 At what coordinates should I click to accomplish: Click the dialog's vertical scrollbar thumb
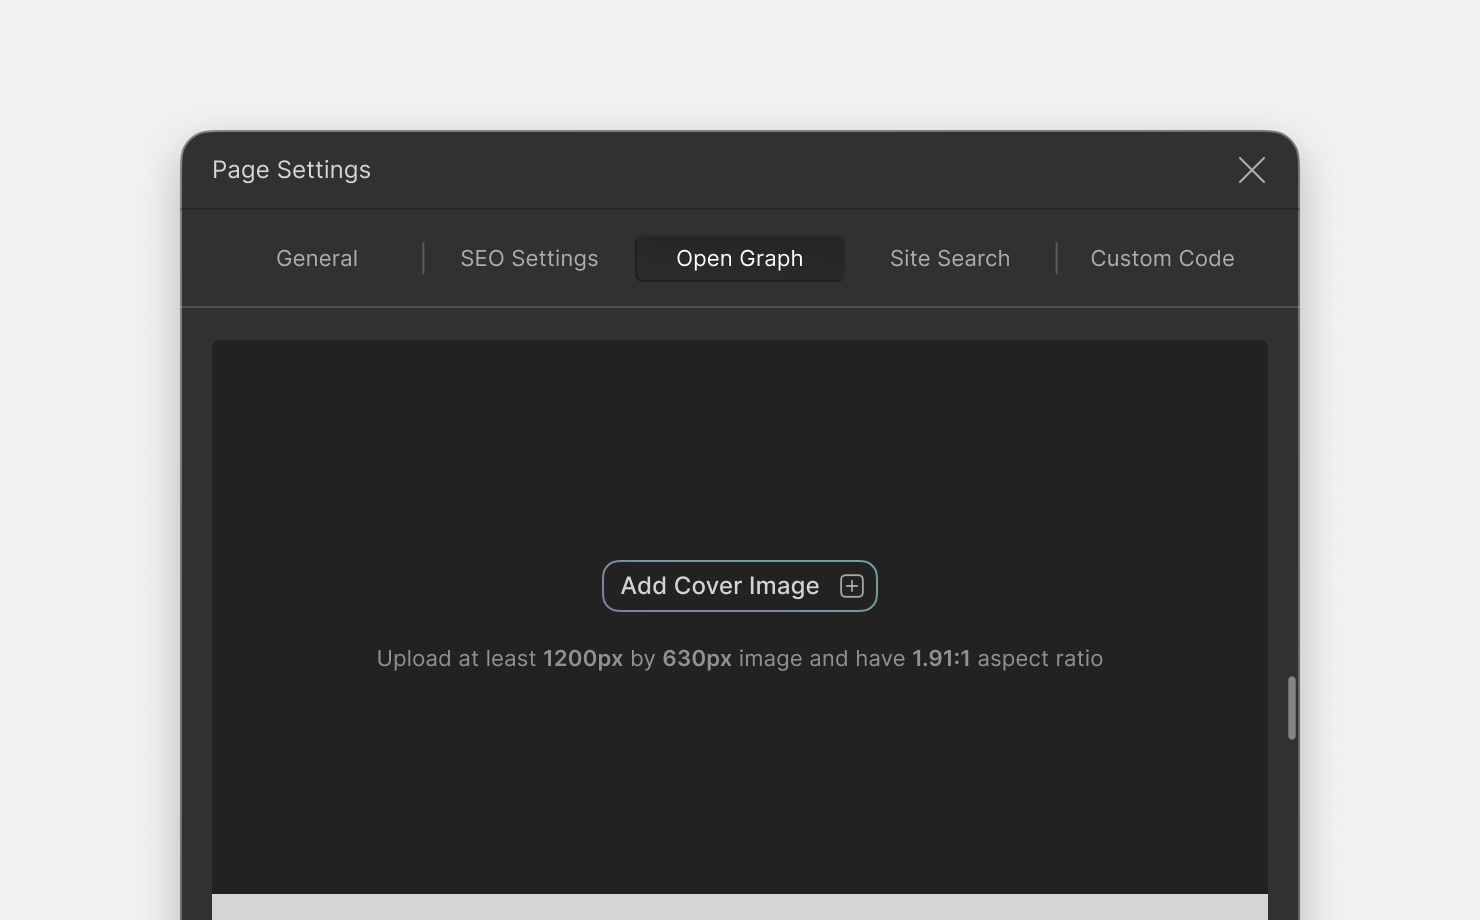[1291, 708]
